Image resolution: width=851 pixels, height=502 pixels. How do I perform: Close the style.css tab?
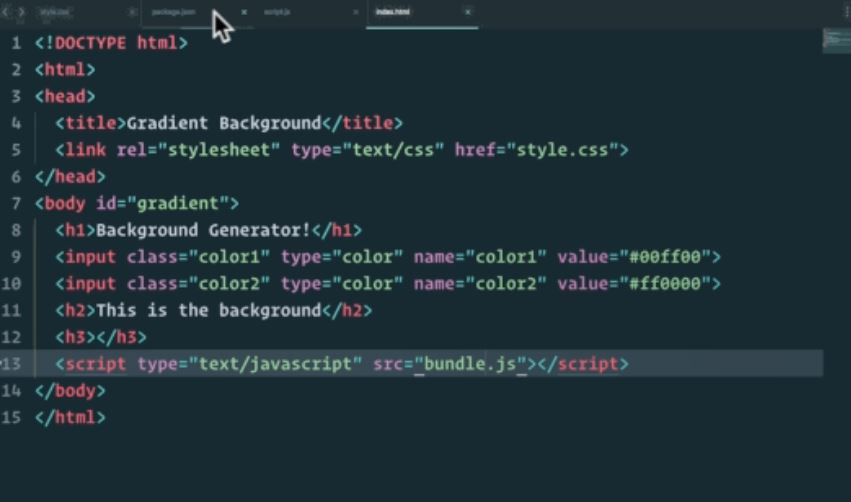(x=132, y=11)
